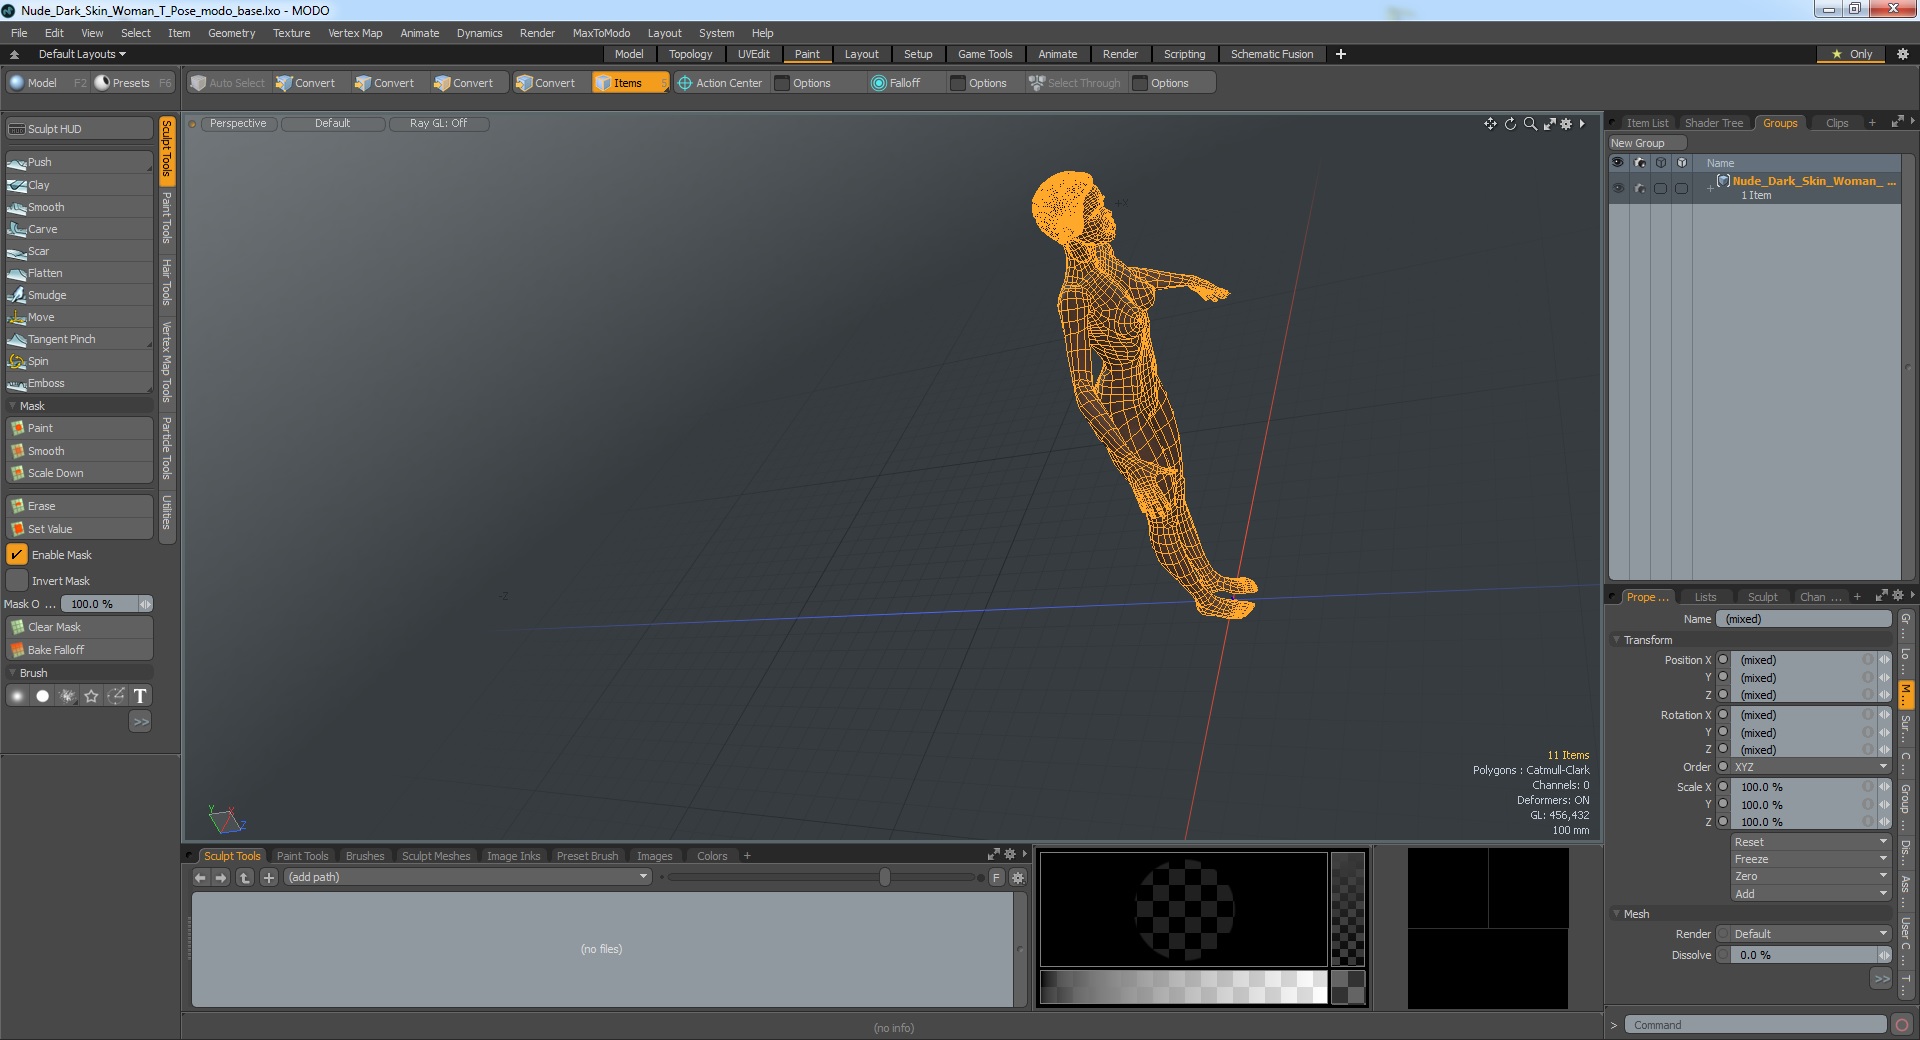Toggle visibility eye of Nude_Dark_Skin_Woman group
The image size is (1920, 1040).
(x=1618, y=188)
